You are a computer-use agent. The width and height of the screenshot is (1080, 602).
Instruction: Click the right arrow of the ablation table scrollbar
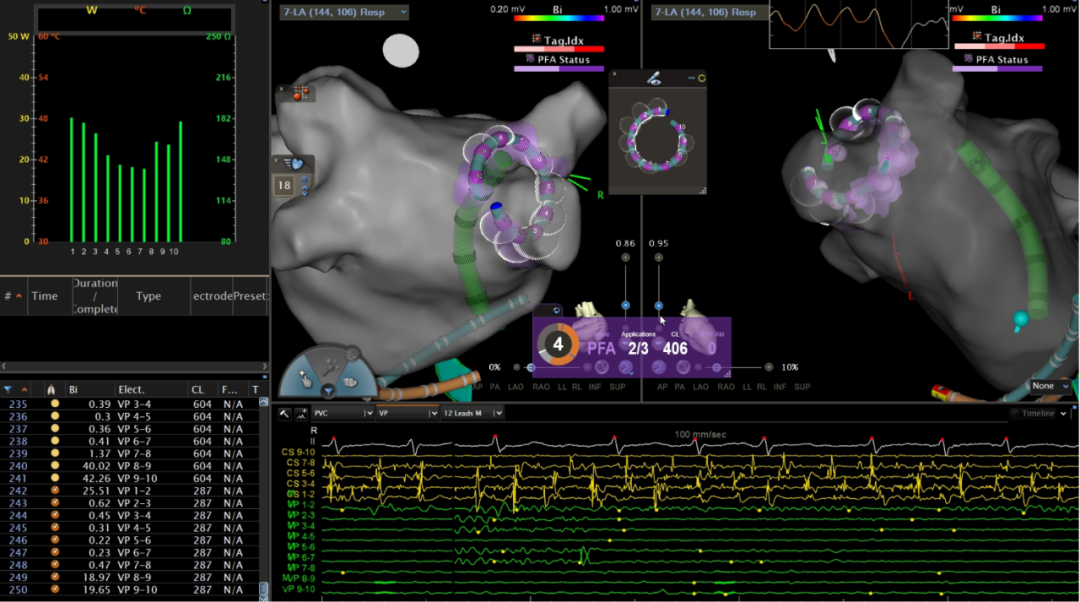click(264, 366)
